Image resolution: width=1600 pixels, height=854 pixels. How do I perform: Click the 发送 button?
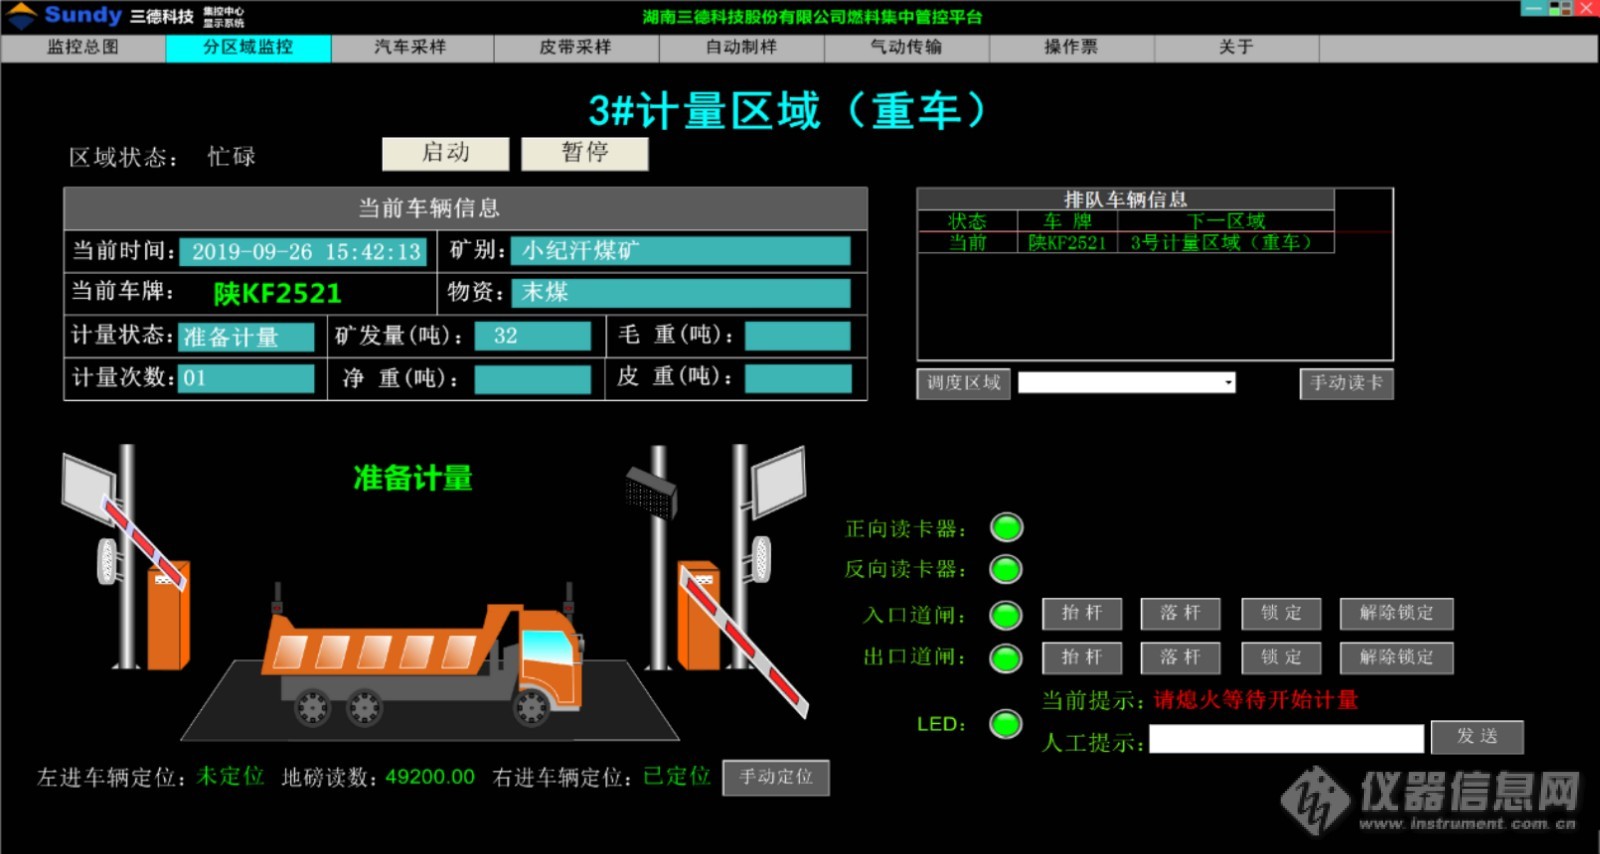click(1477, 737)
